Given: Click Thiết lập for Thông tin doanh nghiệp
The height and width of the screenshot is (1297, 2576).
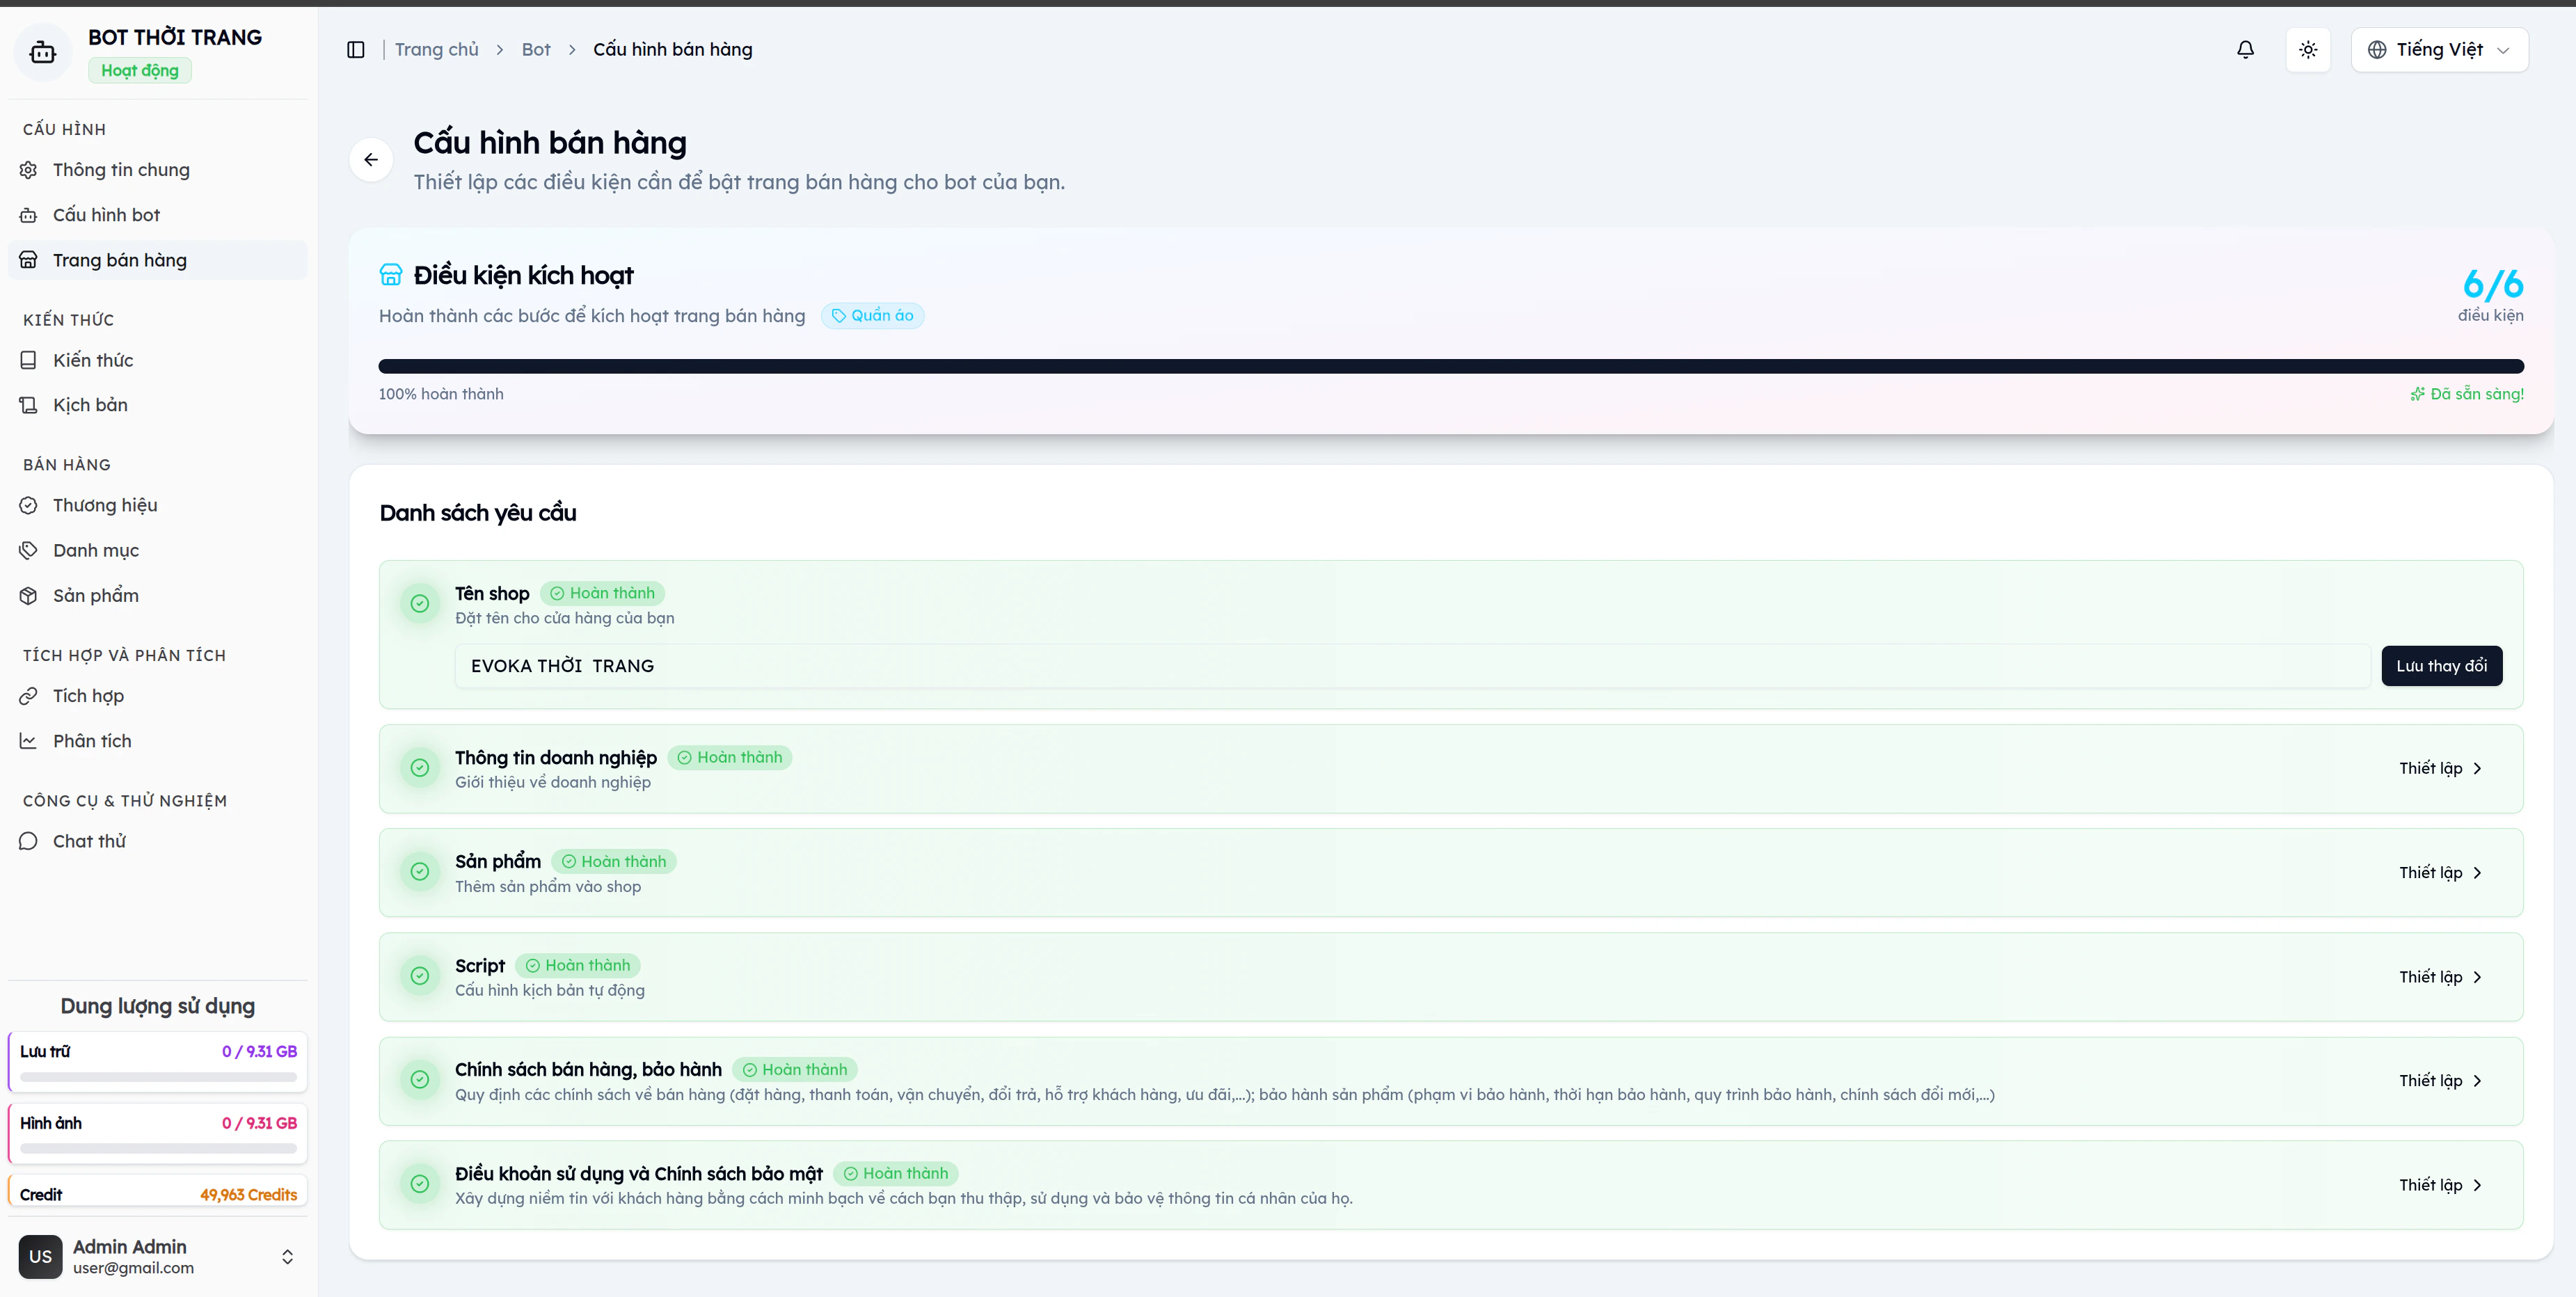Looking at the screenshot, I should pyautogui.click(x=2440, y=768).
